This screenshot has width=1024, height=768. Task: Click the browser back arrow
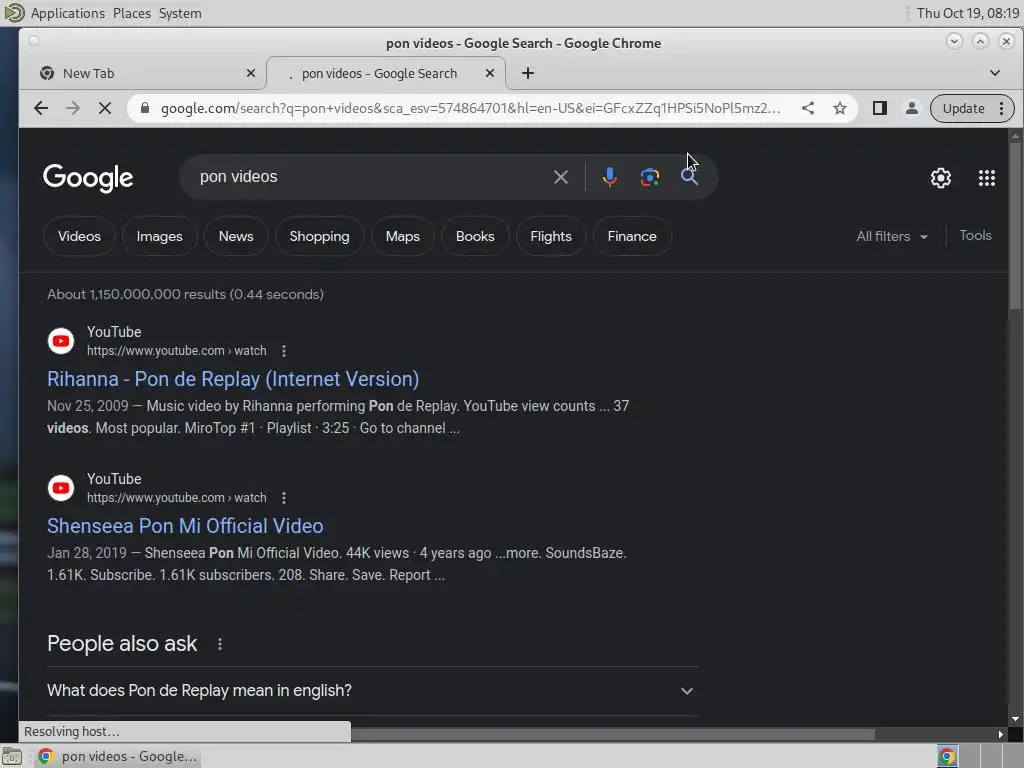(40, 108)
